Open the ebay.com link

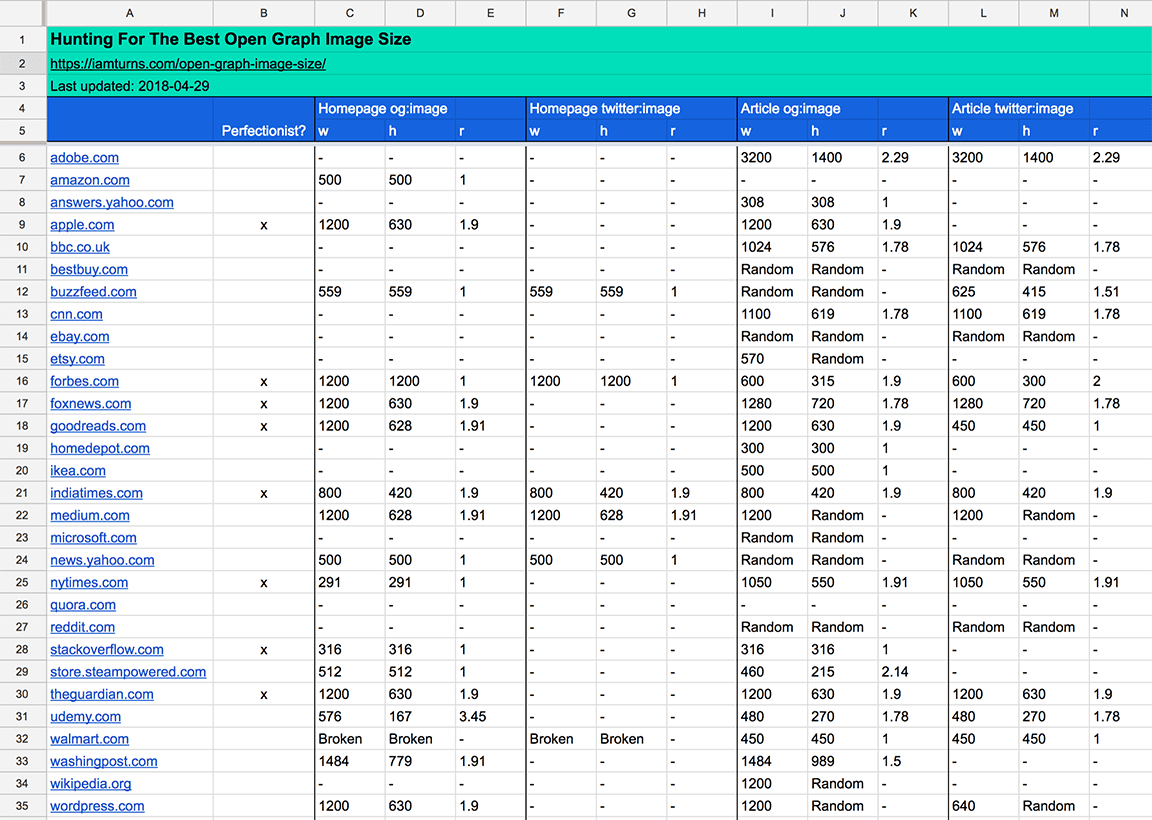(79, 337)
